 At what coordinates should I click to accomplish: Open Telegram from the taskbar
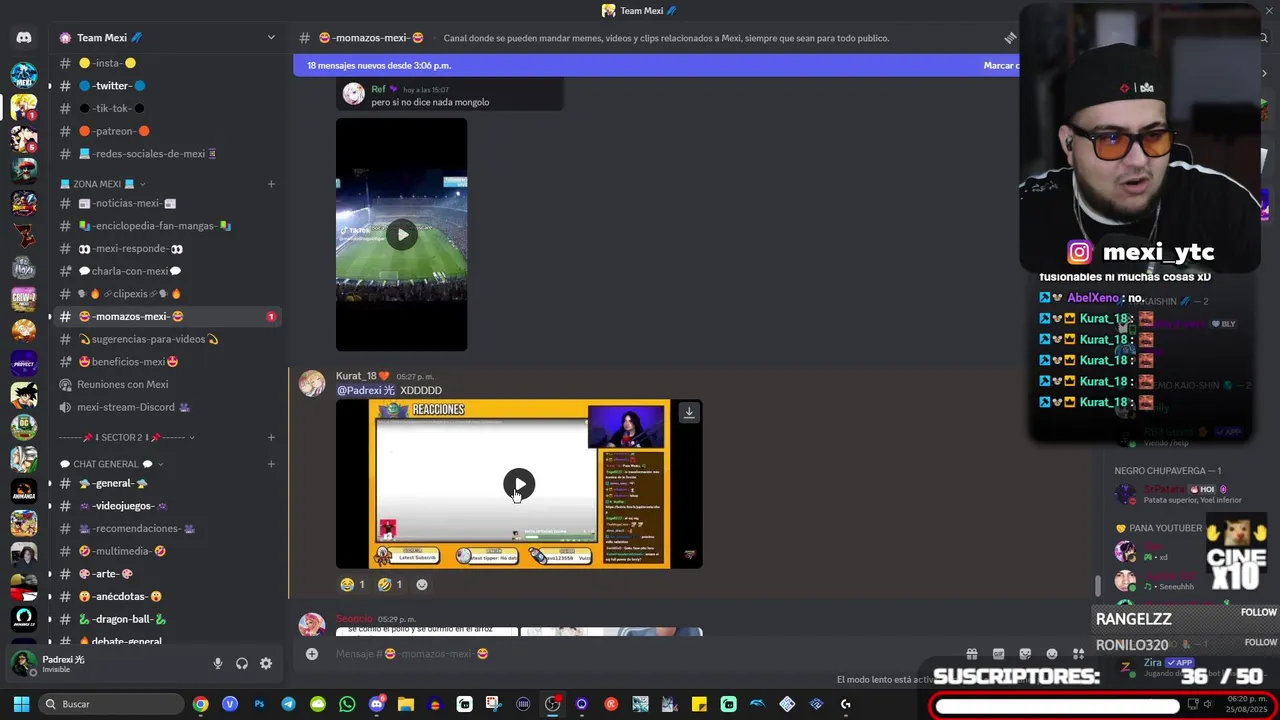click(288, 704)
